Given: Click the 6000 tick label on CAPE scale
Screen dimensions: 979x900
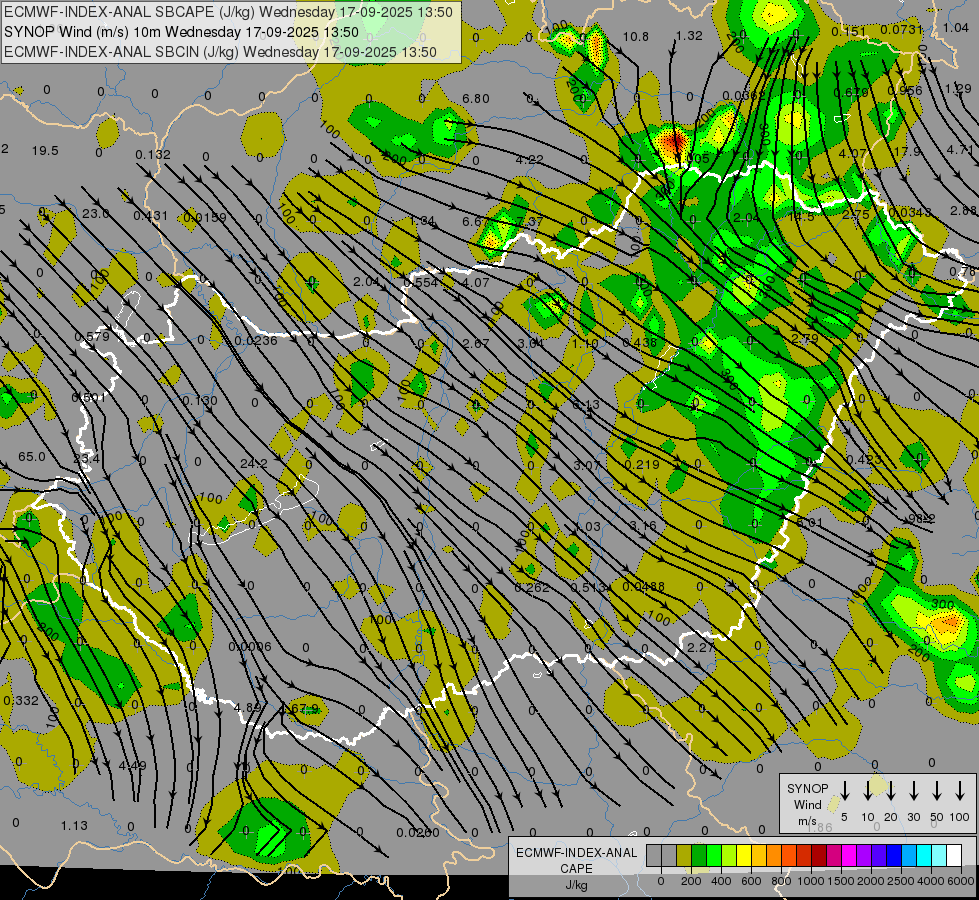Looking at the screenshot, I should pos(962,881).
